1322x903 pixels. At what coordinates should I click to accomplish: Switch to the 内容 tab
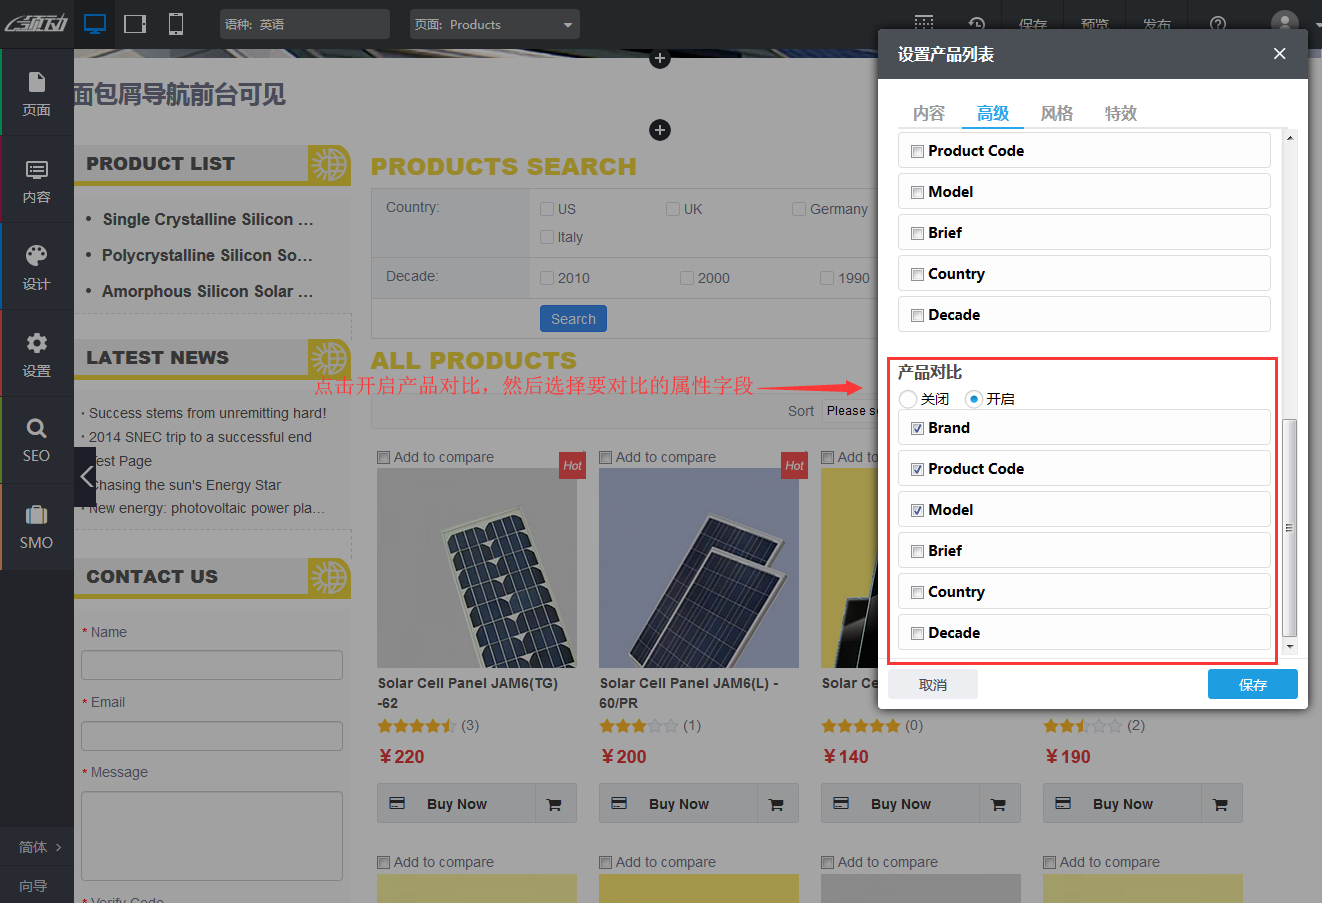pyautogui.click(x=928, y=113)
